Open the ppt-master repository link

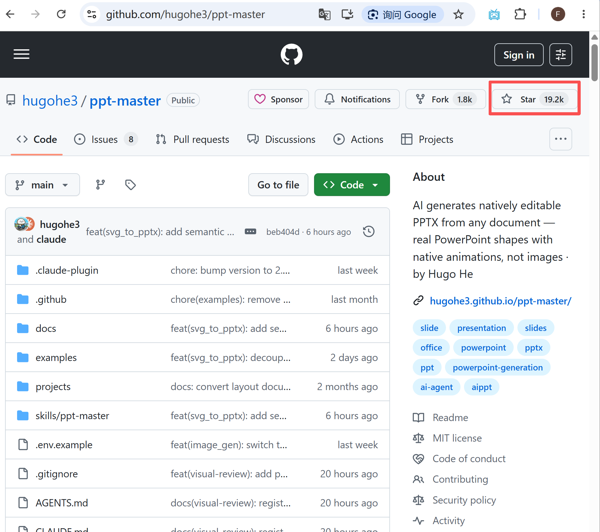click(x=125, y=101)
